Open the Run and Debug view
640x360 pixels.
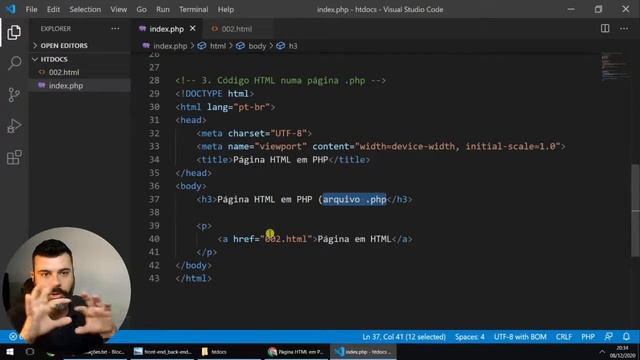14,126
